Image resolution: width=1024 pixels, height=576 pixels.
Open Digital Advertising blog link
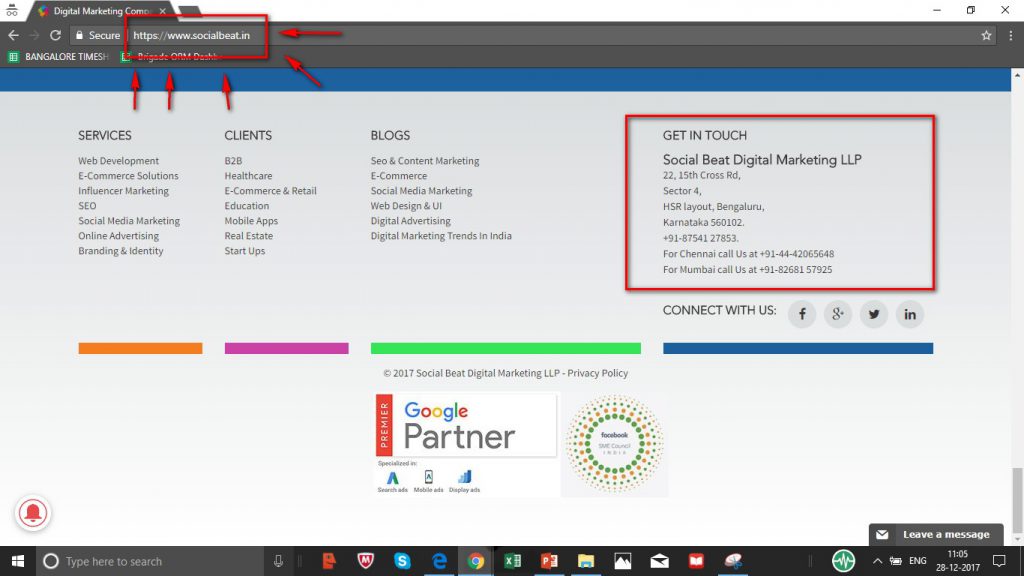click(x=410, y=221)
